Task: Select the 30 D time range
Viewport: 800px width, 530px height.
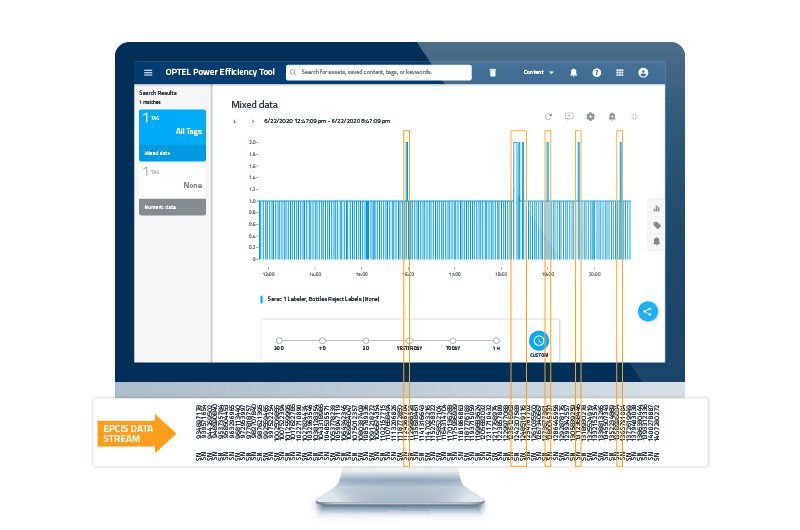Action: [279, 343]
